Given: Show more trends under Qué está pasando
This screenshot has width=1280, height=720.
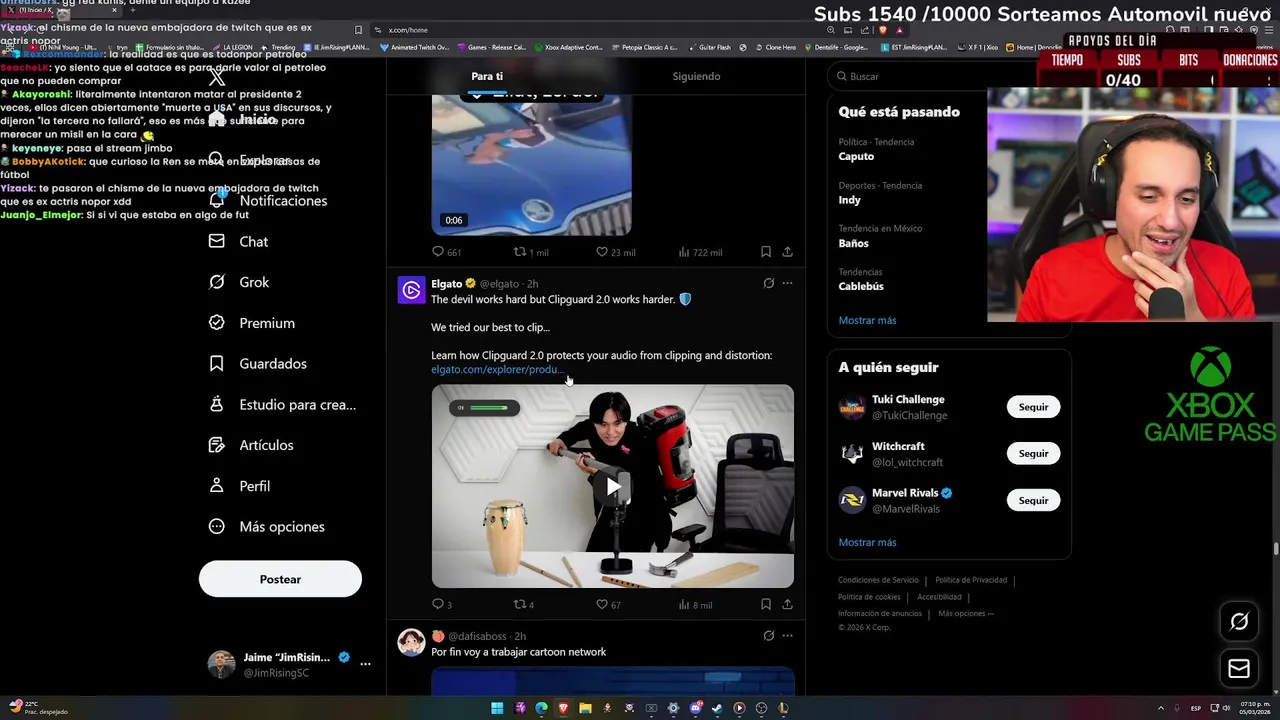Looking at the screenshot, I should (x=867, y=320).
